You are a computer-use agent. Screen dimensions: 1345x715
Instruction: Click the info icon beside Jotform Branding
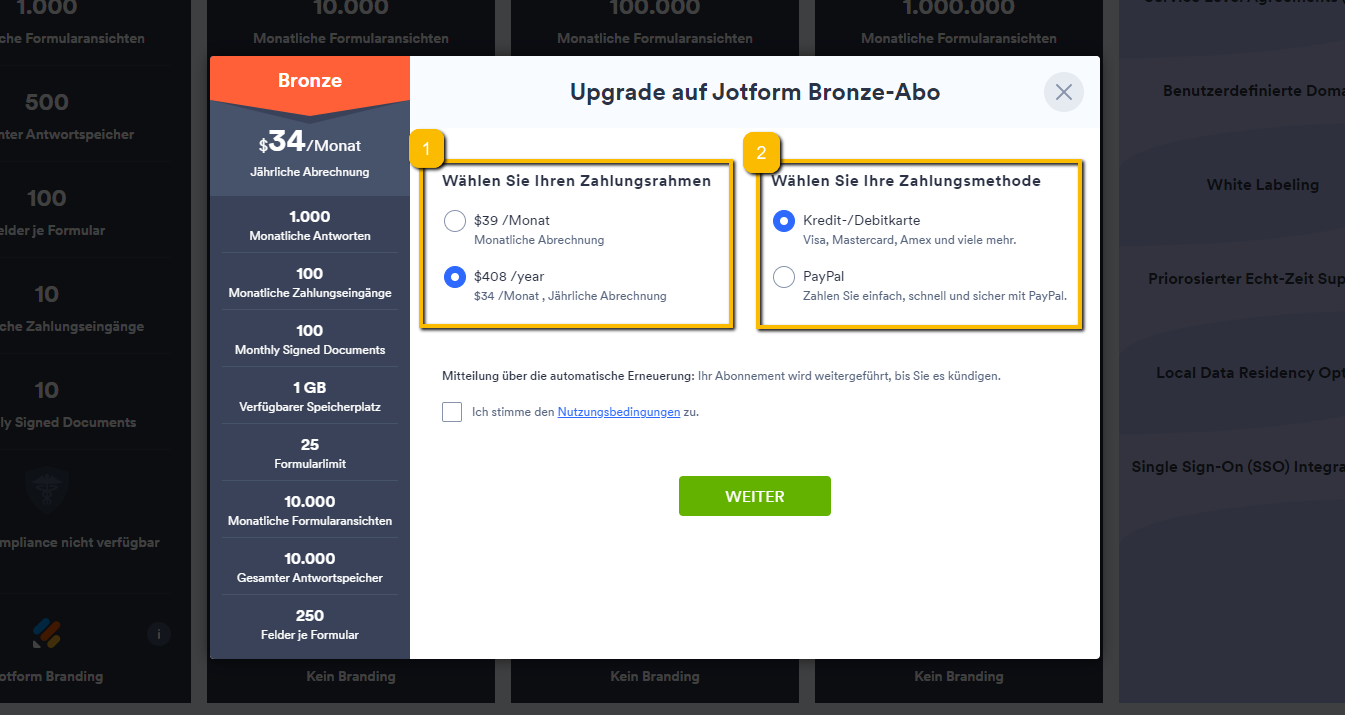159,633
